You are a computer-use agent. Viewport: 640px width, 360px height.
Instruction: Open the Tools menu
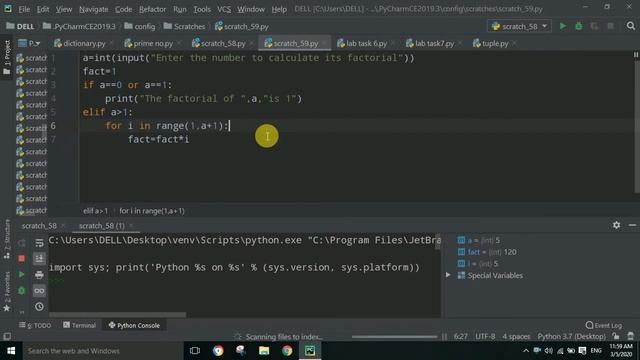point(202,9)
